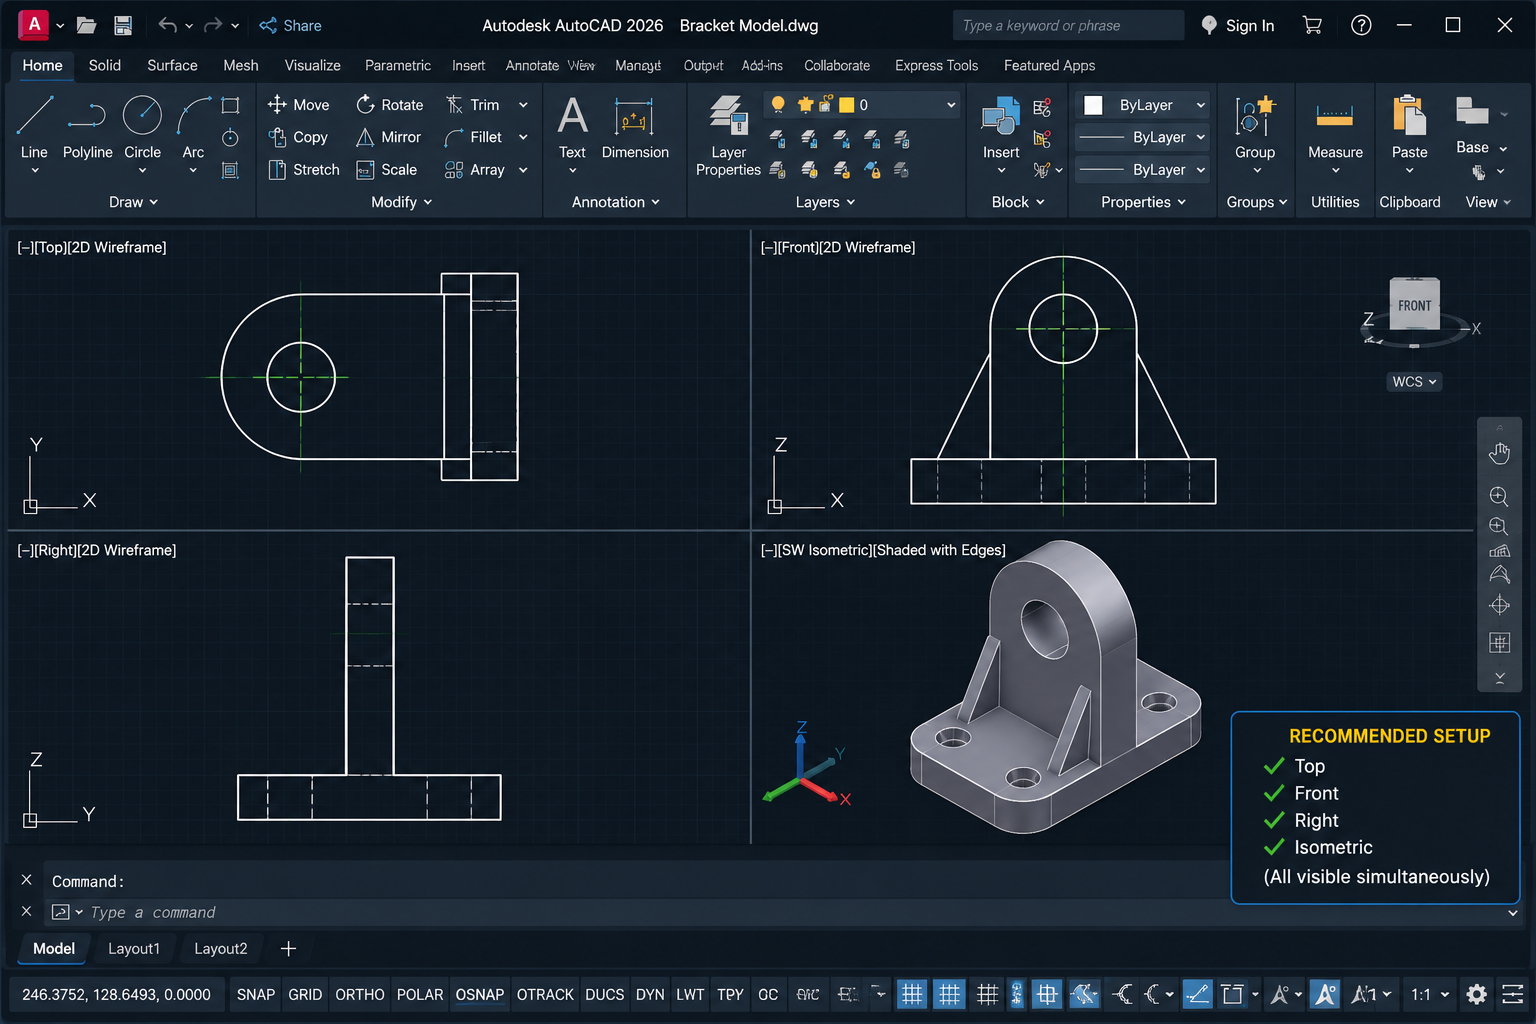
Task: Toggle OTRACK object tracking
Action: (x=545, y=994)
